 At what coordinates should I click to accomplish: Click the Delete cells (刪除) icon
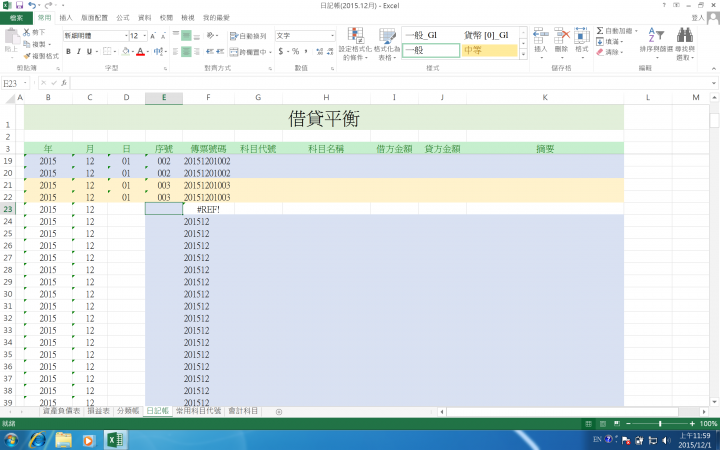point(562,35)
